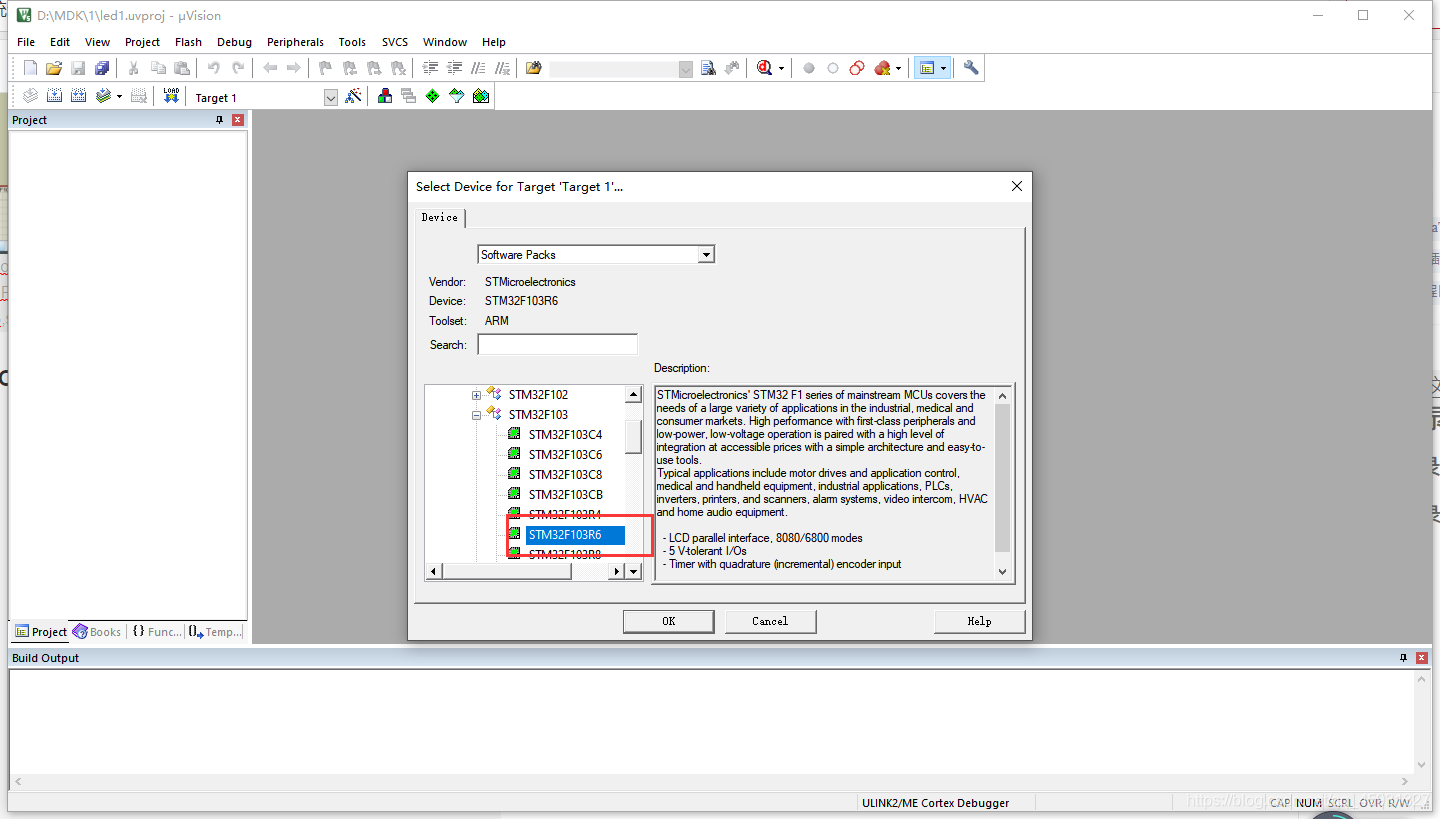Select STM32F103C6 in device tree
1440x819 pixels.
tap(565, 455)
